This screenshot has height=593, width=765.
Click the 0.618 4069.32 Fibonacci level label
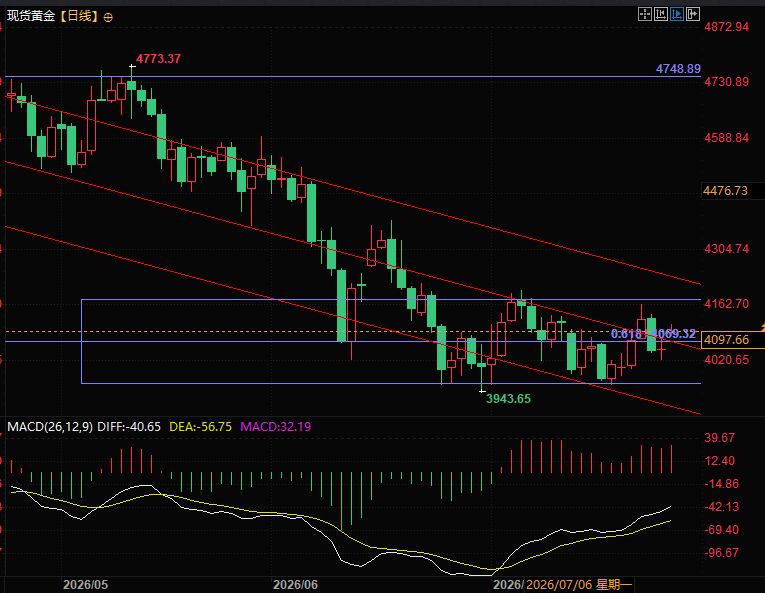click(653, 334)
